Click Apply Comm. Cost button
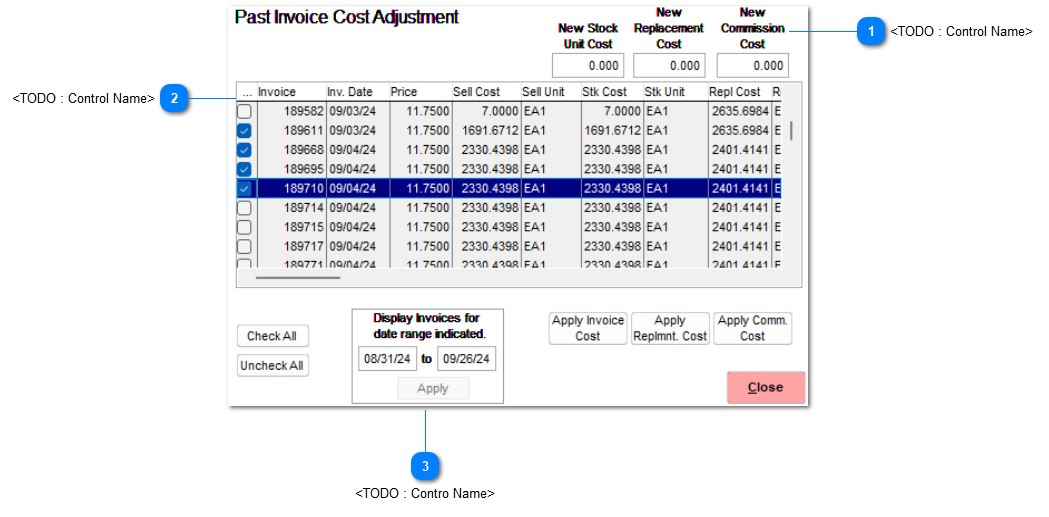Image resolution: width=1049 pixels, height=517 pixels. (753, 328)
